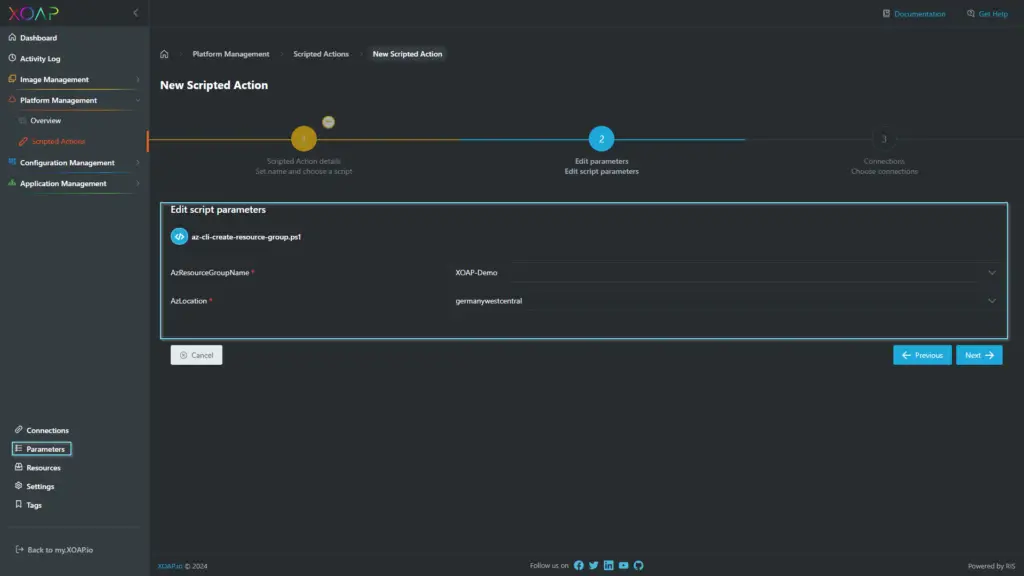Open Overview under Platform Management

[x=45, y=121]
